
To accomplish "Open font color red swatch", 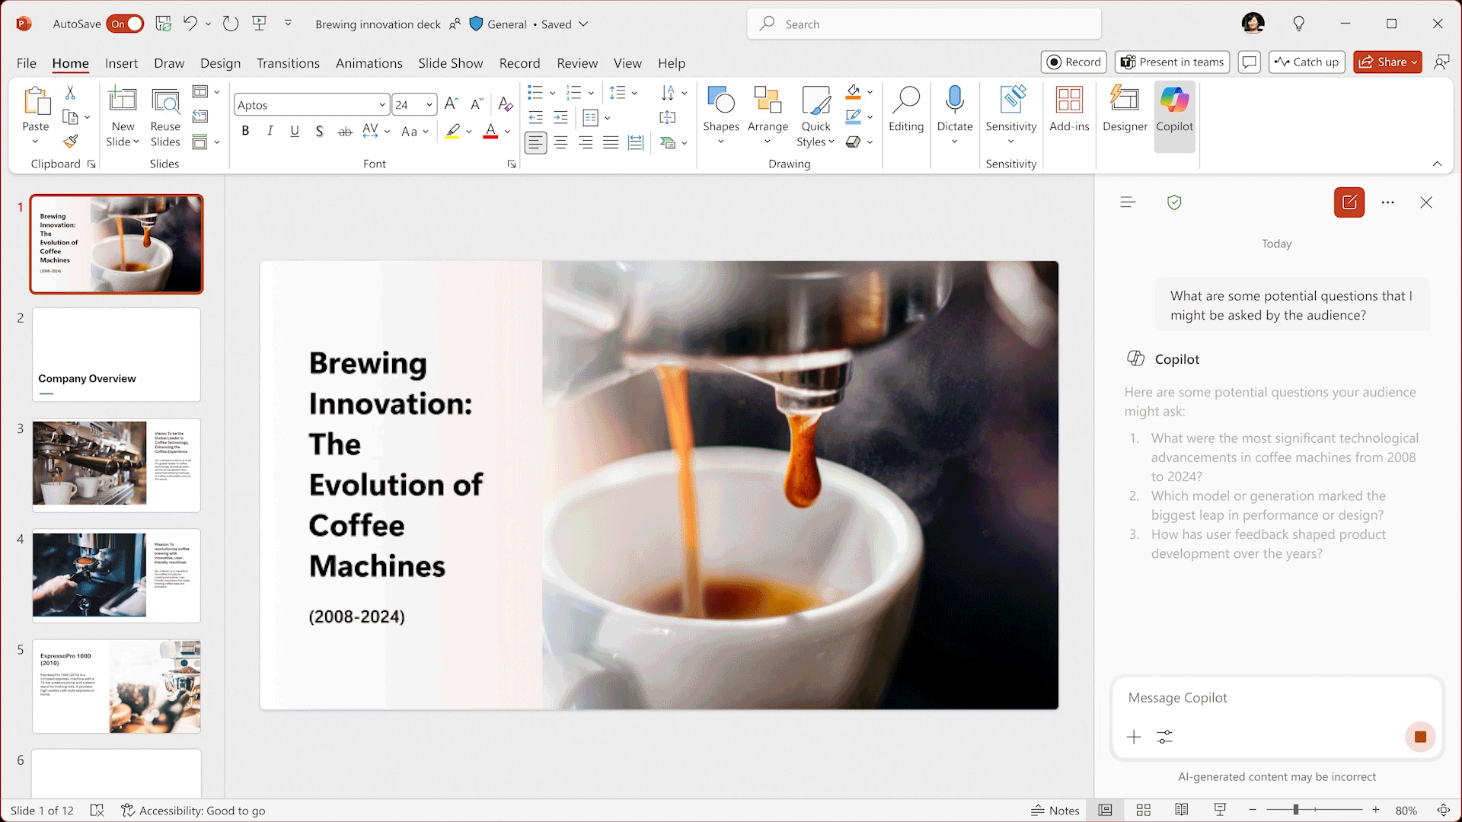I will pyautogui.click(x=490, y=131).
